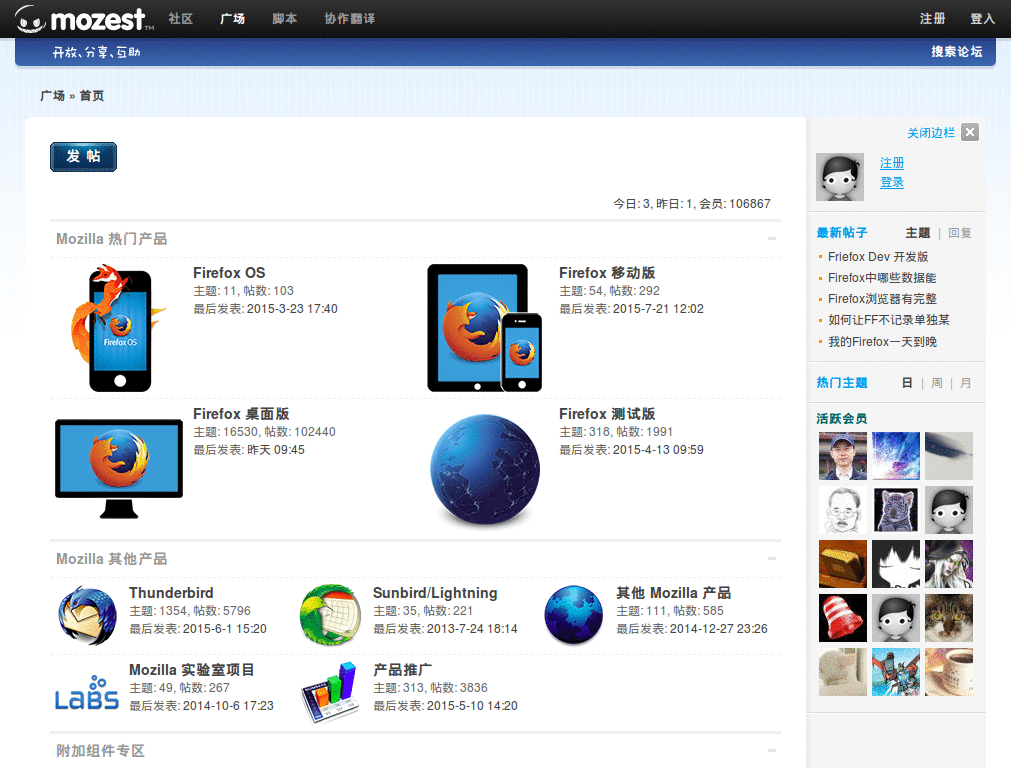Click the mozest logo in the header
1024x768 pixels.
point(84,19)
